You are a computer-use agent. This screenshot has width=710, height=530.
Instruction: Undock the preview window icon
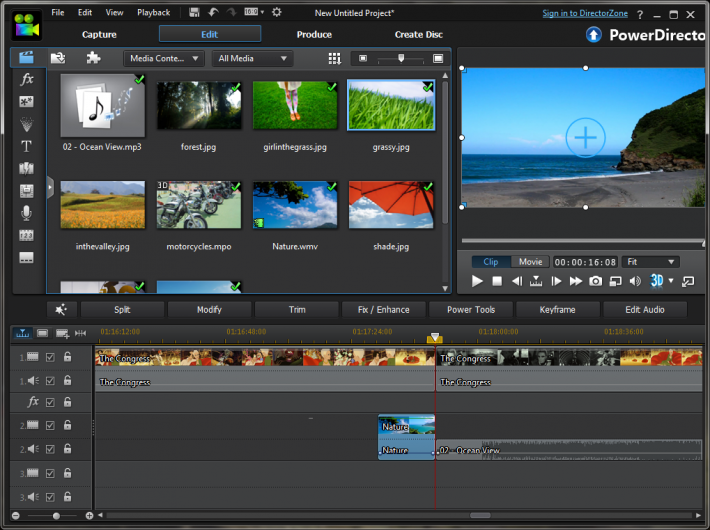coord(688,281)
